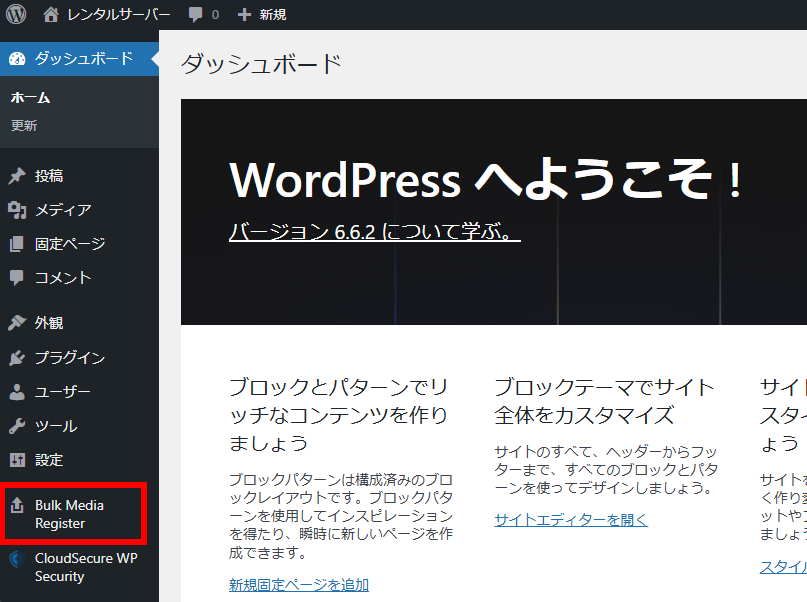The width and height of the screenshot is (807, 602).
Task: Click the home icon beside レンタルサーバー
Action: [x=51, y=15]
